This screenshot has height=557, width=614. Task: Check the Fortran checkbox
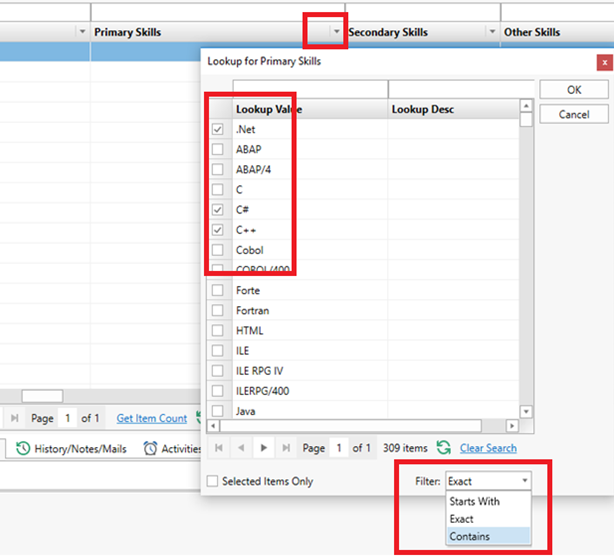217,310
